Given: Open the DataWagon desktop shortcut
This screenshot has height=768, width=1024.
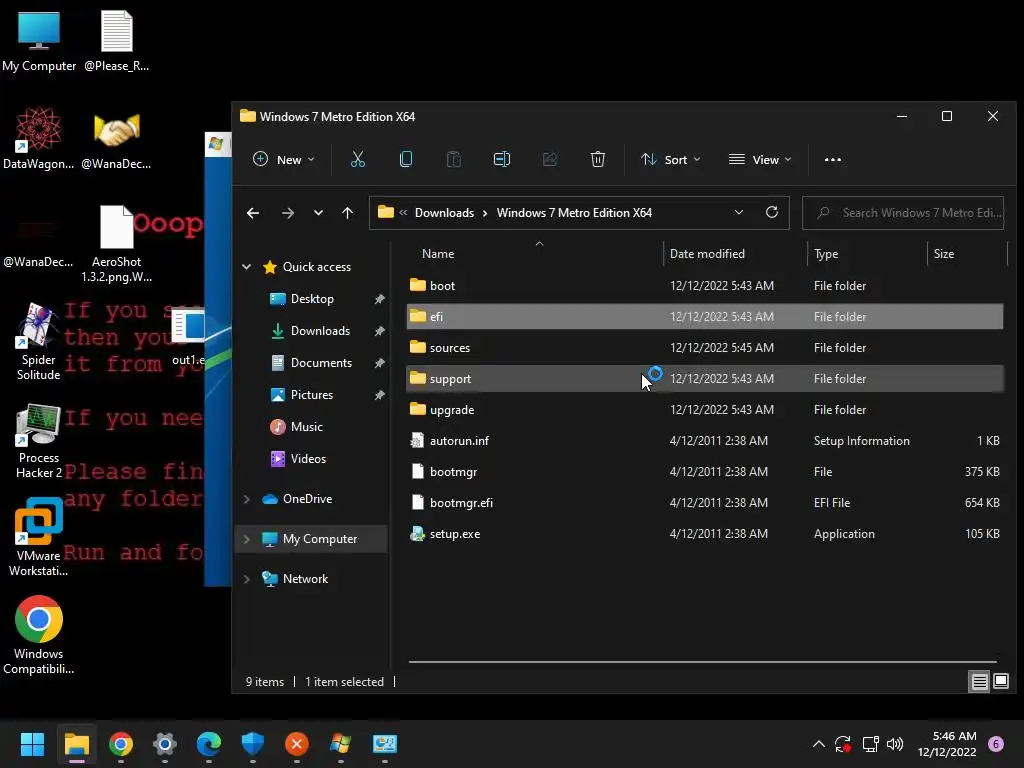Looking at the screenshot, I should (x=39, y=138).
